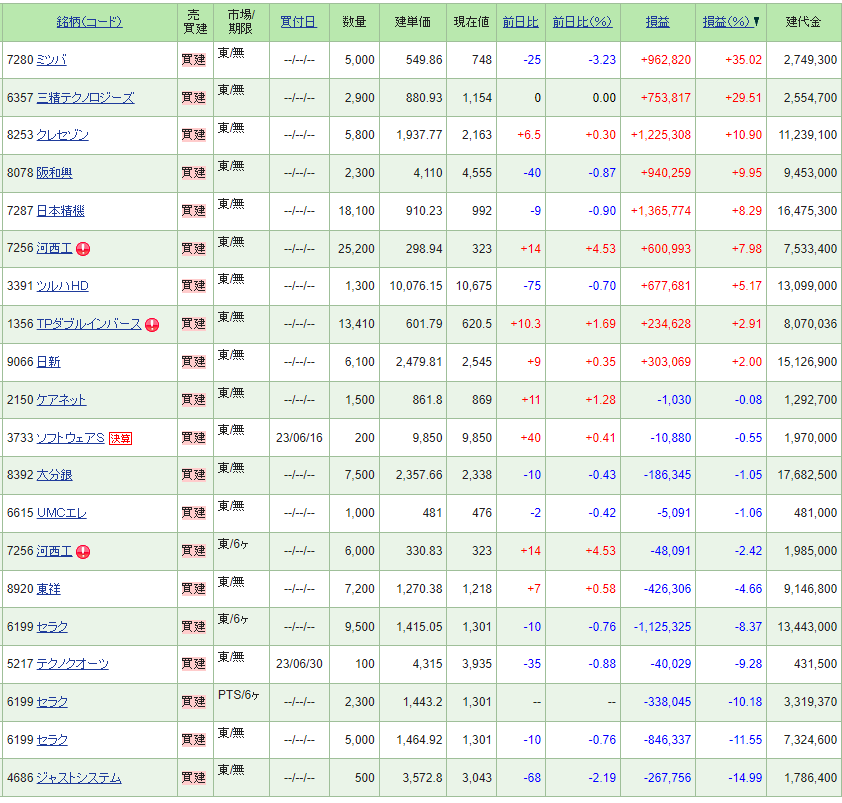
Task: Click -426,306 loss for 東祥
Action: tap(667, 589)
